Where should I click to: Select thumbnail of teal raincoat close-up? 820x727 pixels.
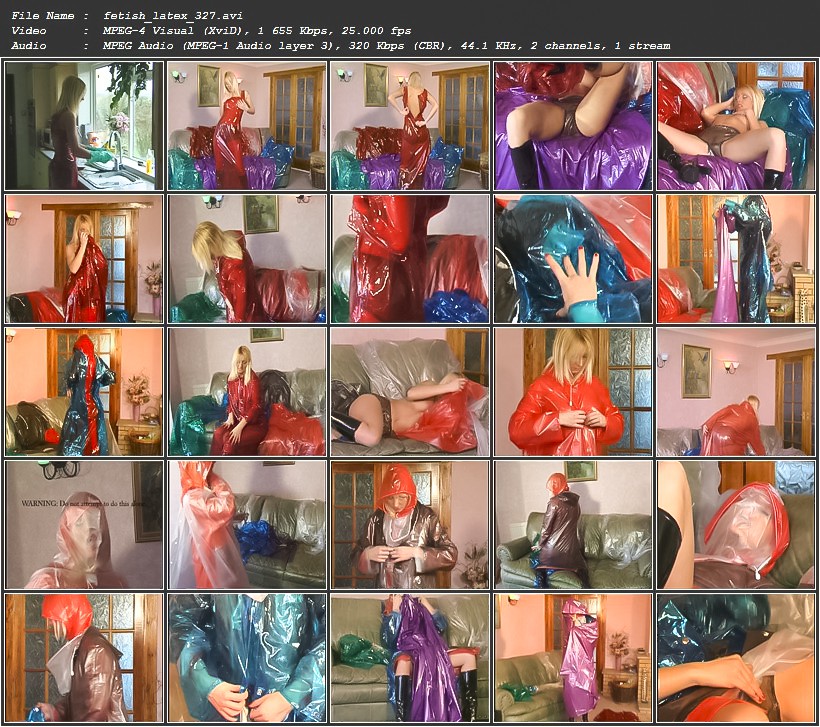(247, 657)
